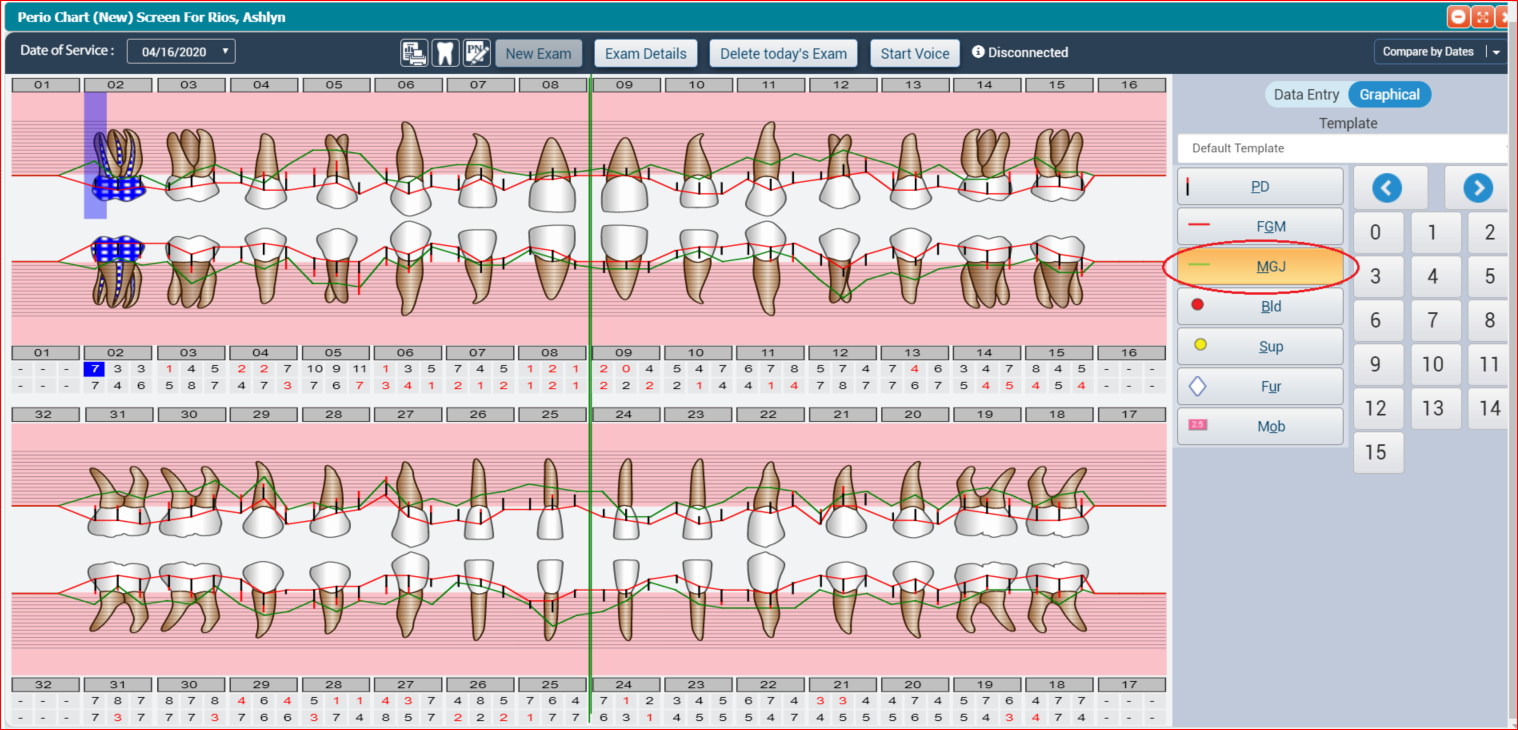Click the Start Voice button
This screenshot has height=730, width=1518.
914,53
